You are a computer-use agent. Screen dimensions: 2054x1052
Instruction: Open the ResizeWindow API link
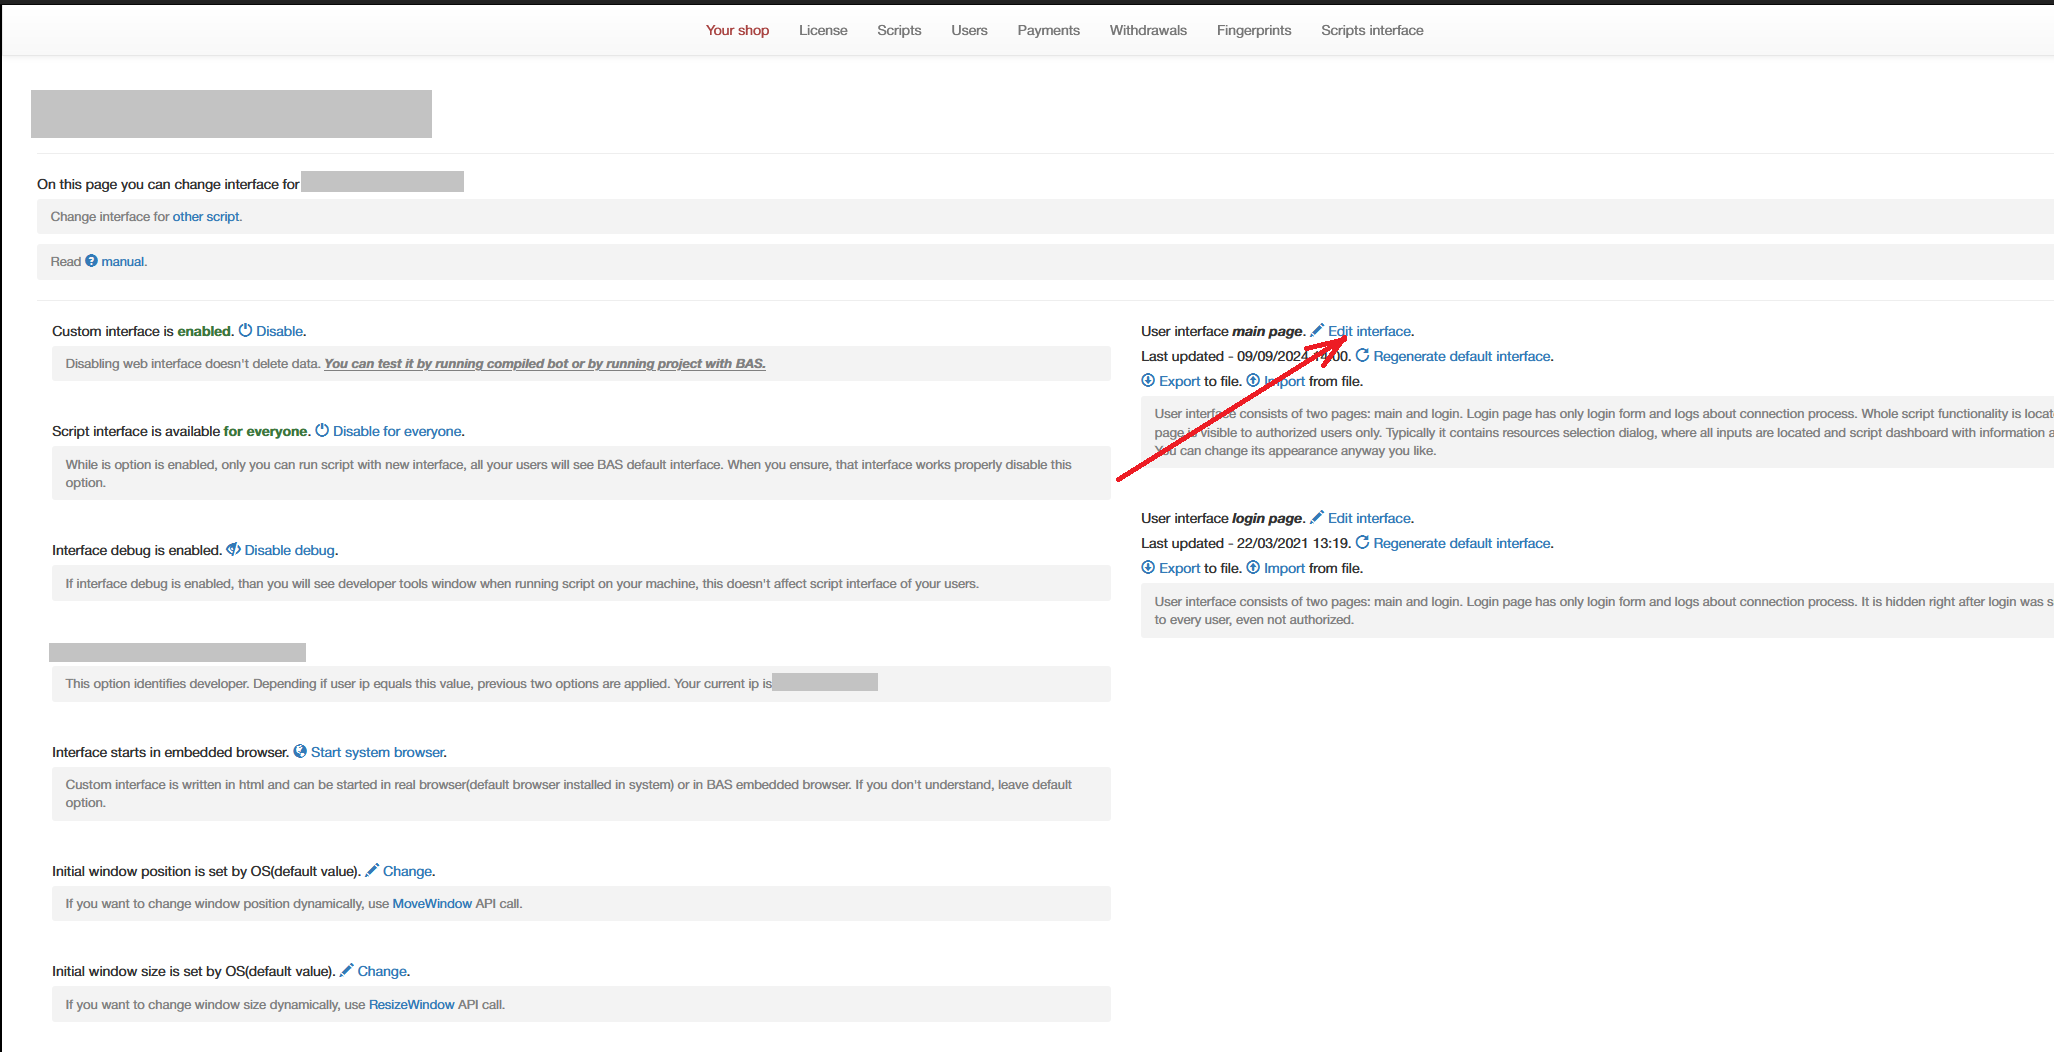point(411,1005)
